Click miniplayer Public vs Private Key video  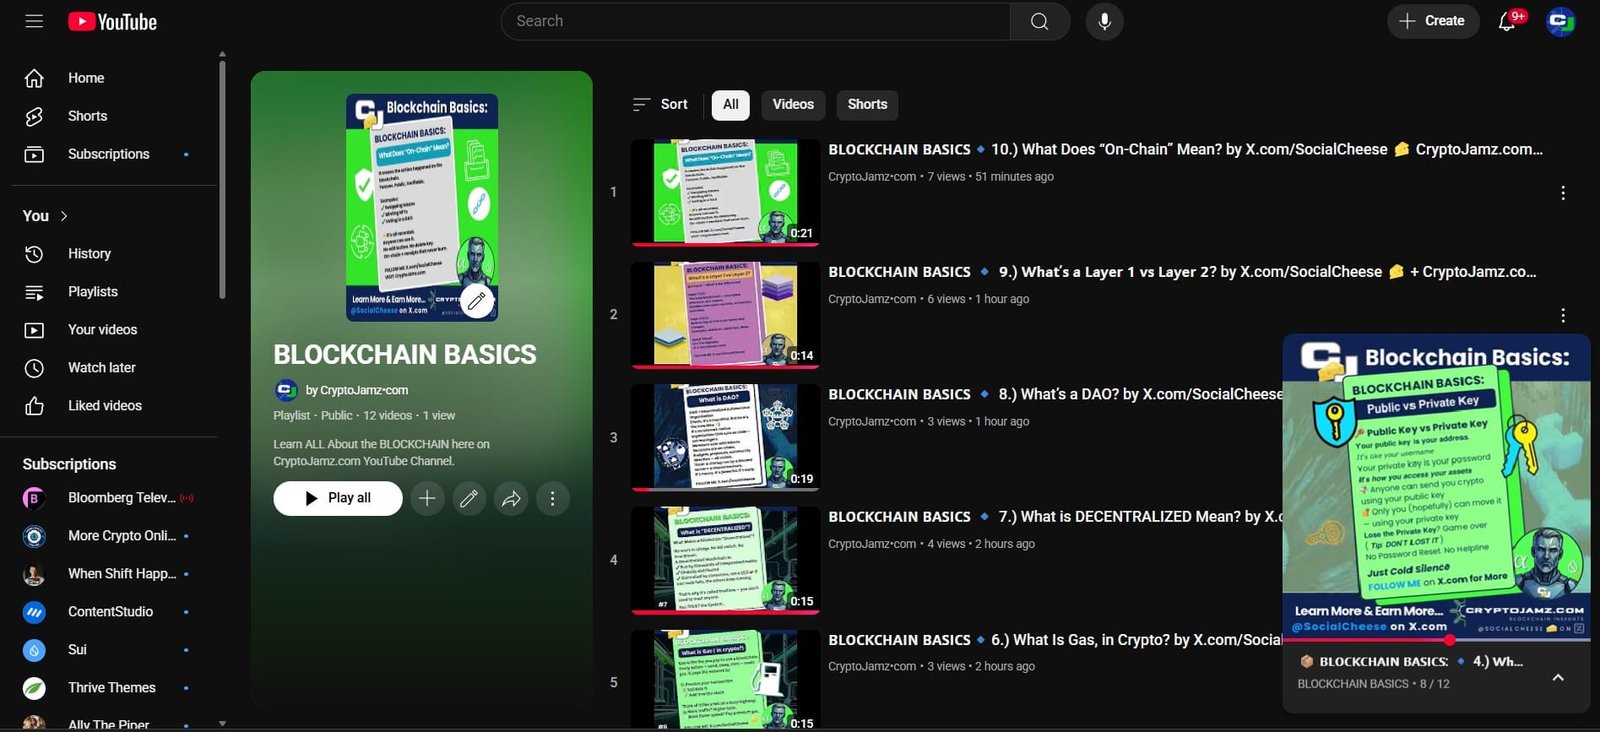(1437, 487)
